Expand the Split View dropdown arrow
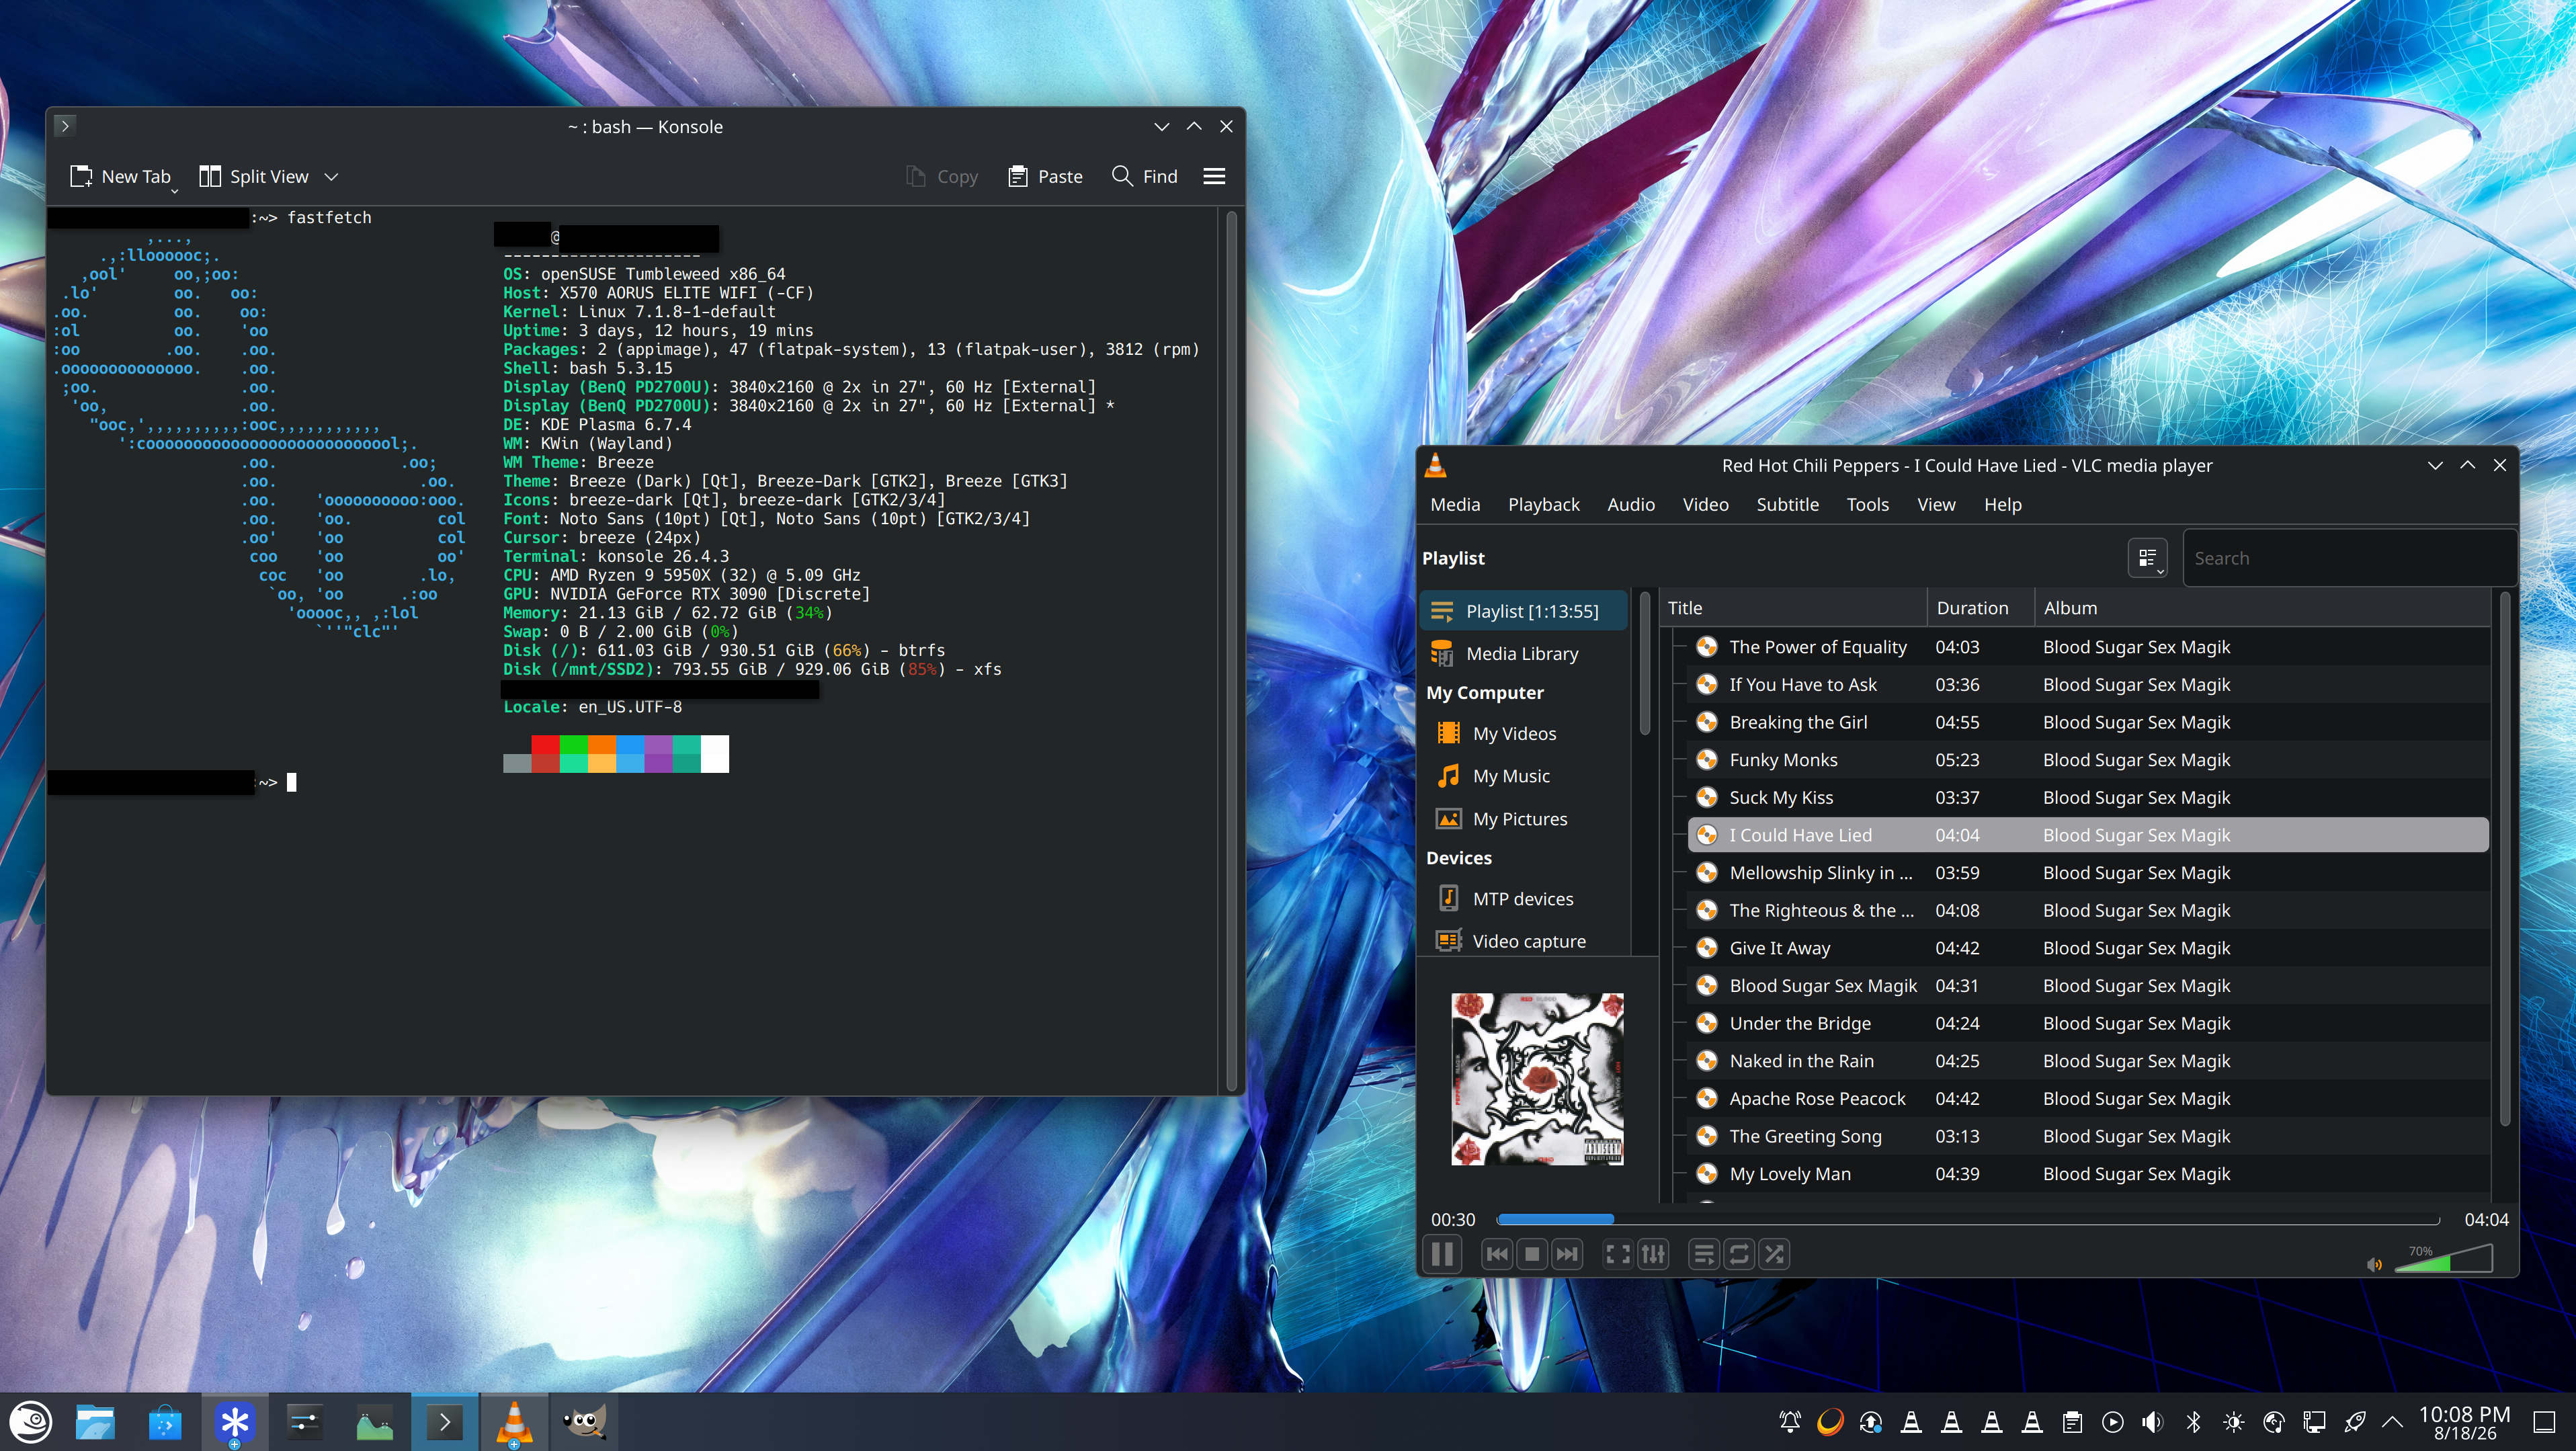The image size is (2576, 1451). [332, 177]
